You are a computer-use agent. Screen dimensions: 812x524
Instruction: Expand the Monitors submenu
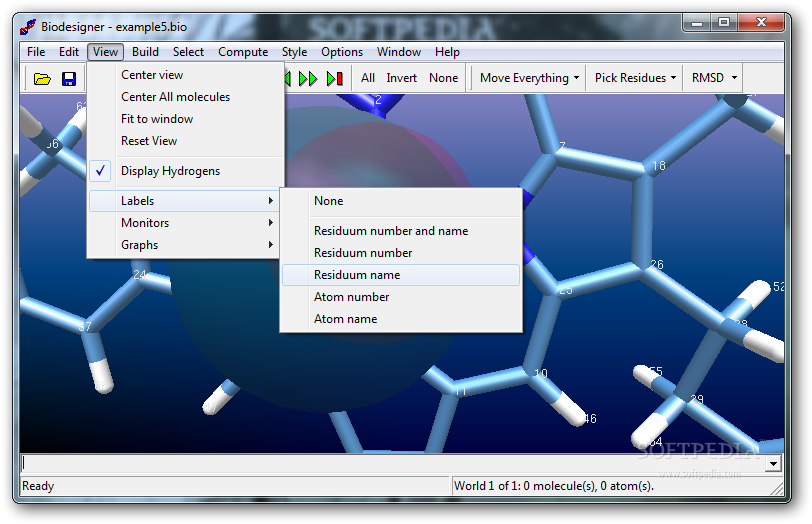(185, 223)
